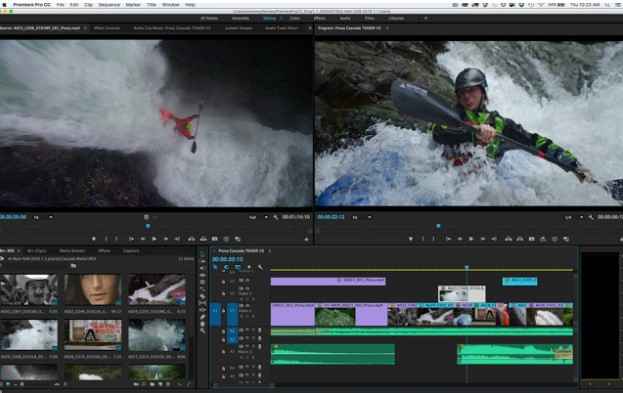The height and width of the screenshot is (393, 623).
Task: Export a frame from the Source monitor
Action: click(215, 239)
